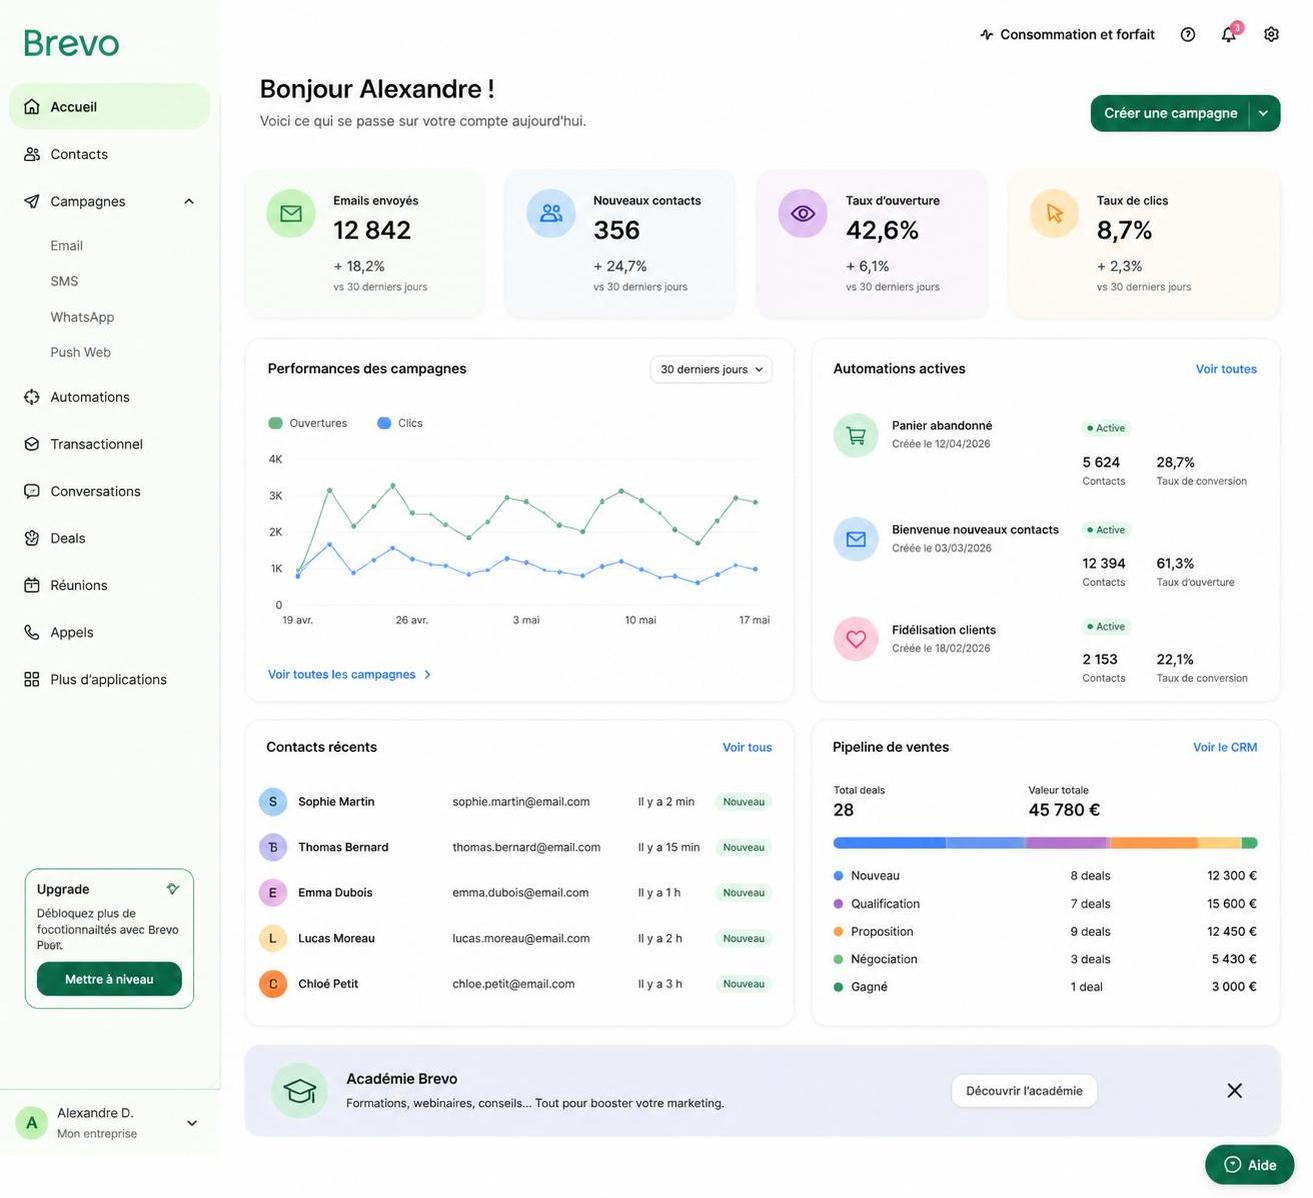The width and height of the screenshot is (1313, 1198).
Task: Click the Panier abandonné cart icon
Action: tap(856, 435)
